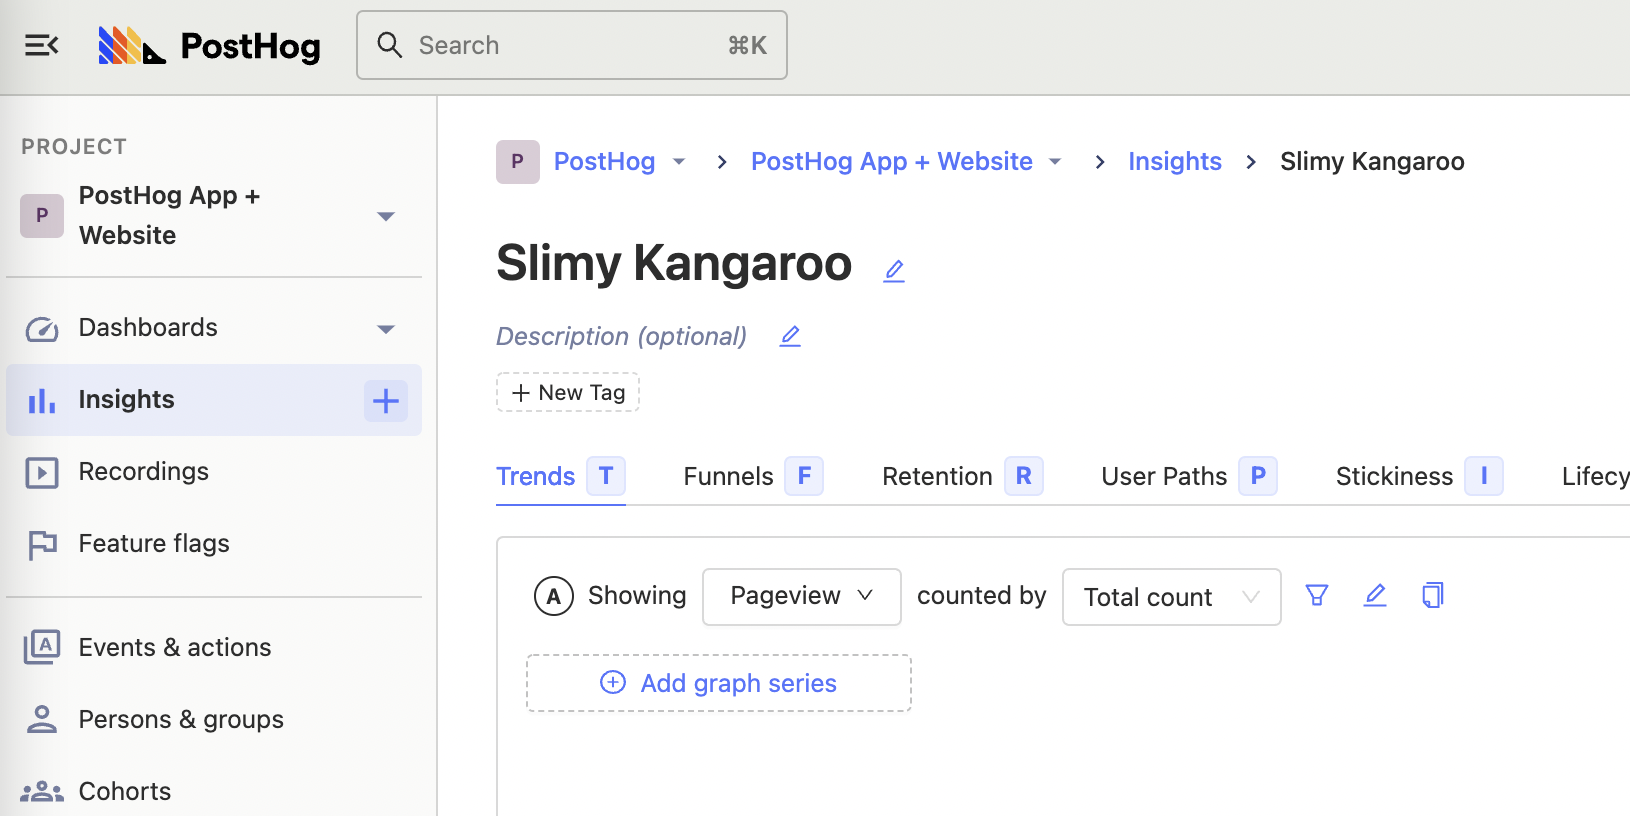Switch to the Retention tab
The height and width of the screenshot is (816, 1630).
tap(962, 477)
